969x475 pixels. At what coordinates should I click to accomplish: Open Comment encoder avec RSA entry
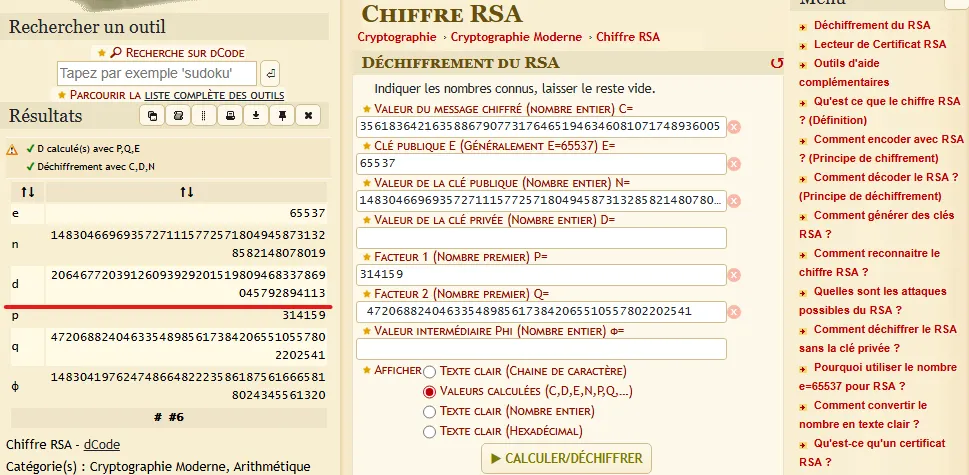coord(881,149)
